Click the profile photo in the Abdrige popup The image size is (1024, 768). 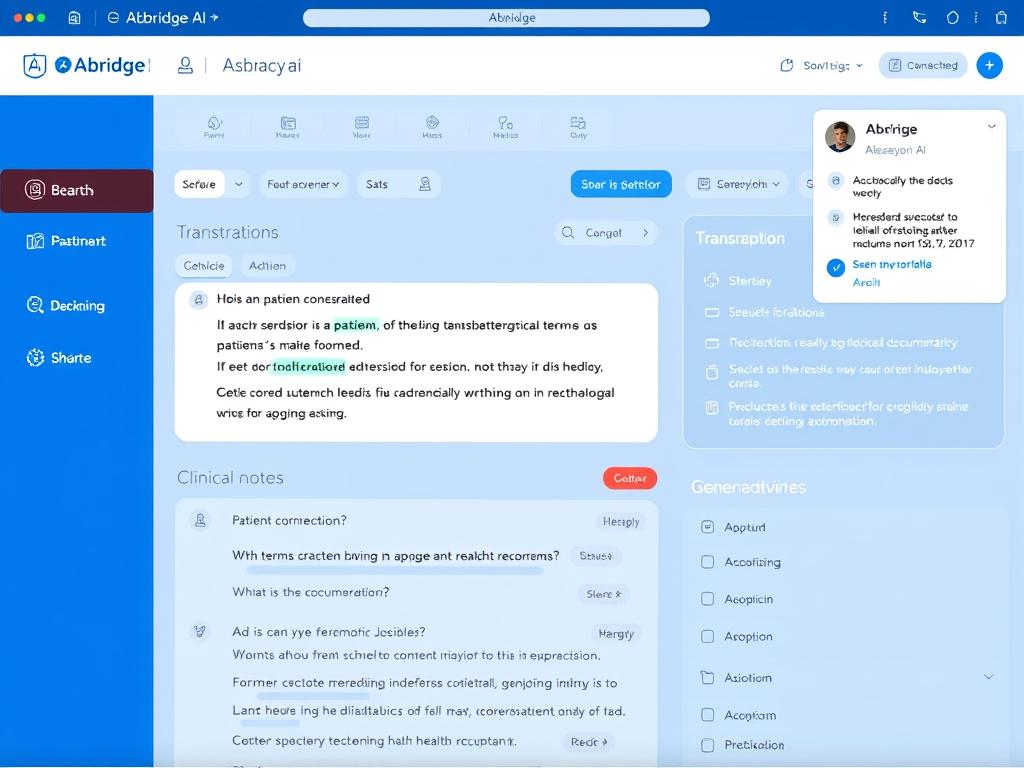coord(840,136)
